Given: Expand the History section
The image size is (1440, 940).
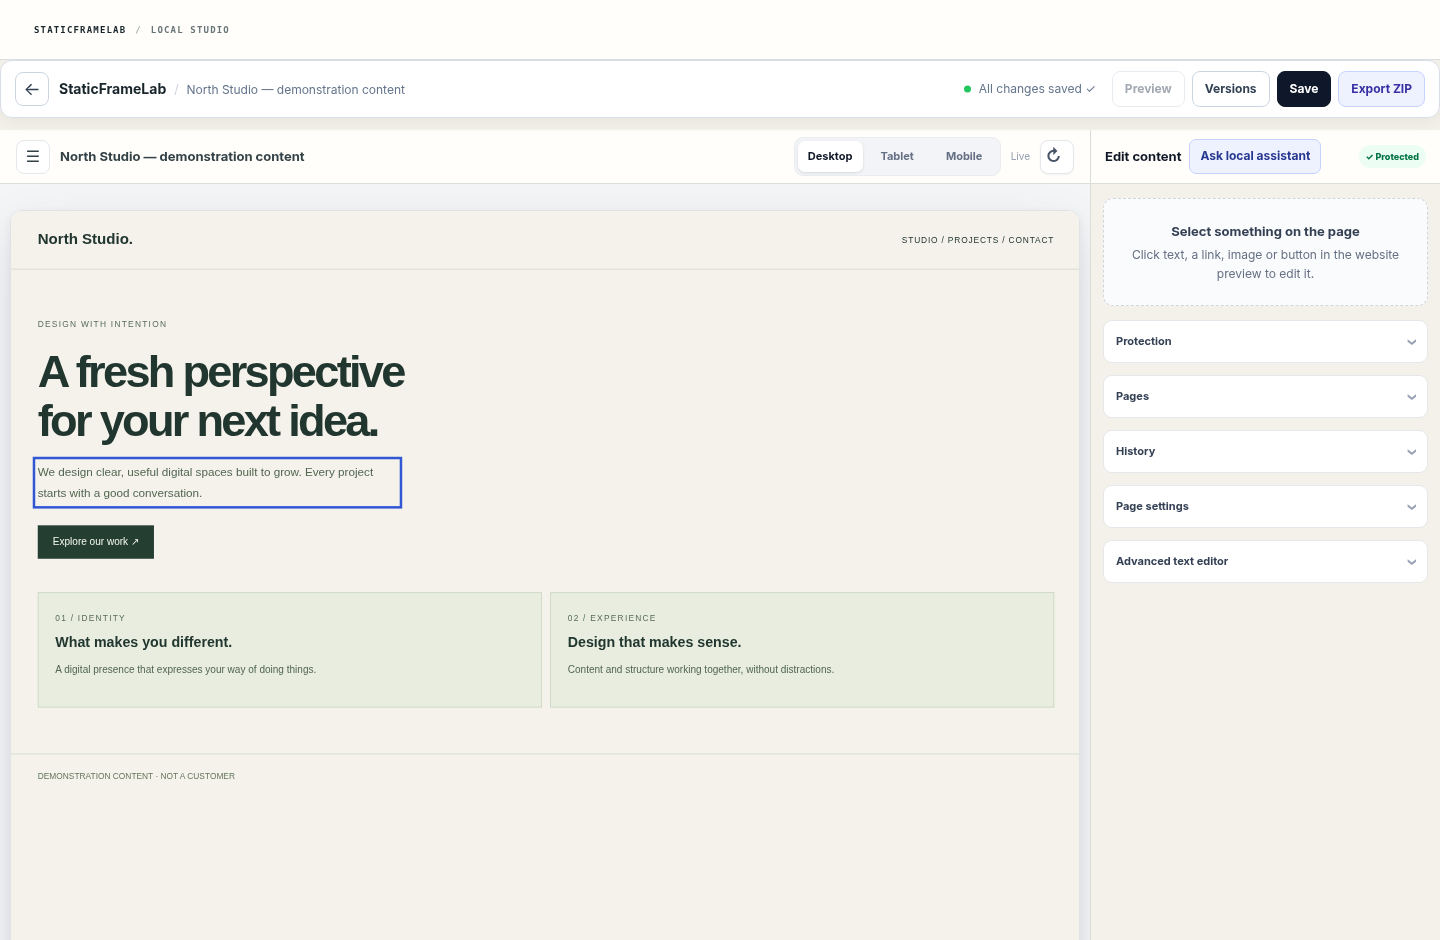Looking at the screenshot, I should (1265, 452).
